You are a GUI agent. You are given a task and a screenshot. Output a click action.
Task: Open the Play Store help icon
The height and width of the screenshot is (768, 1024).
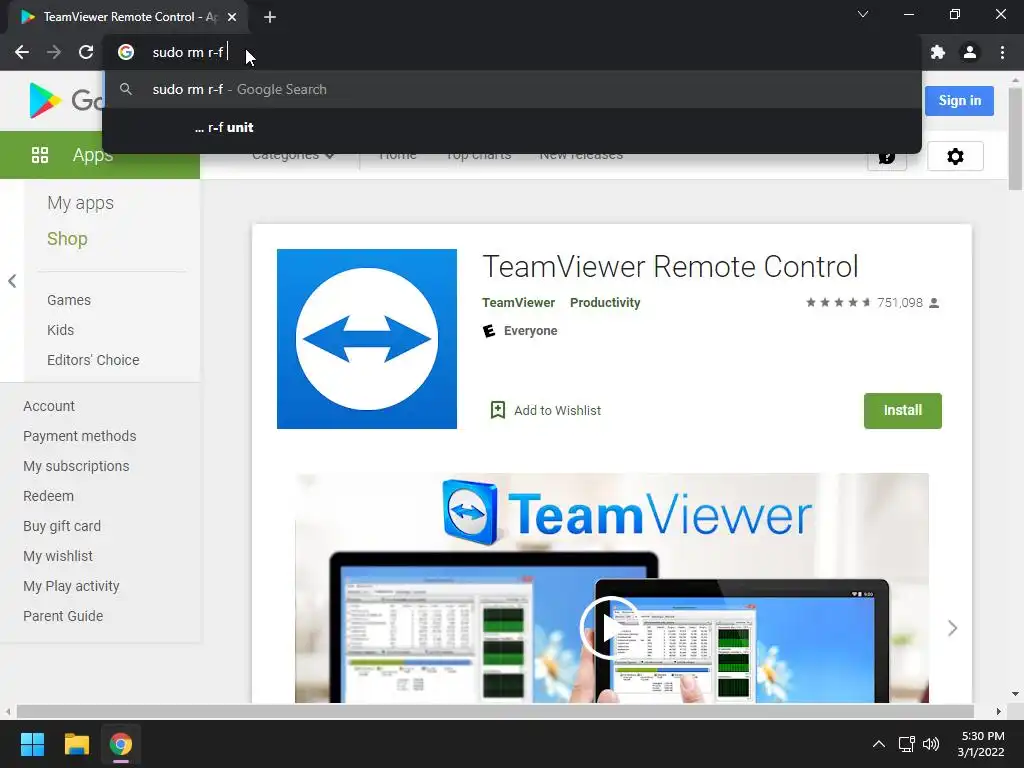[887, 157]
